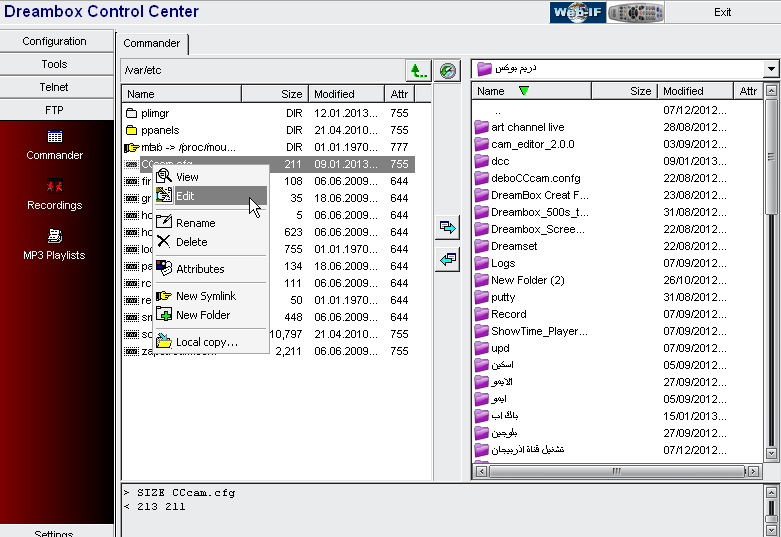
Task: Choose New Symlink from context menu
Action: pyautogui.click(x=211, y=296)
